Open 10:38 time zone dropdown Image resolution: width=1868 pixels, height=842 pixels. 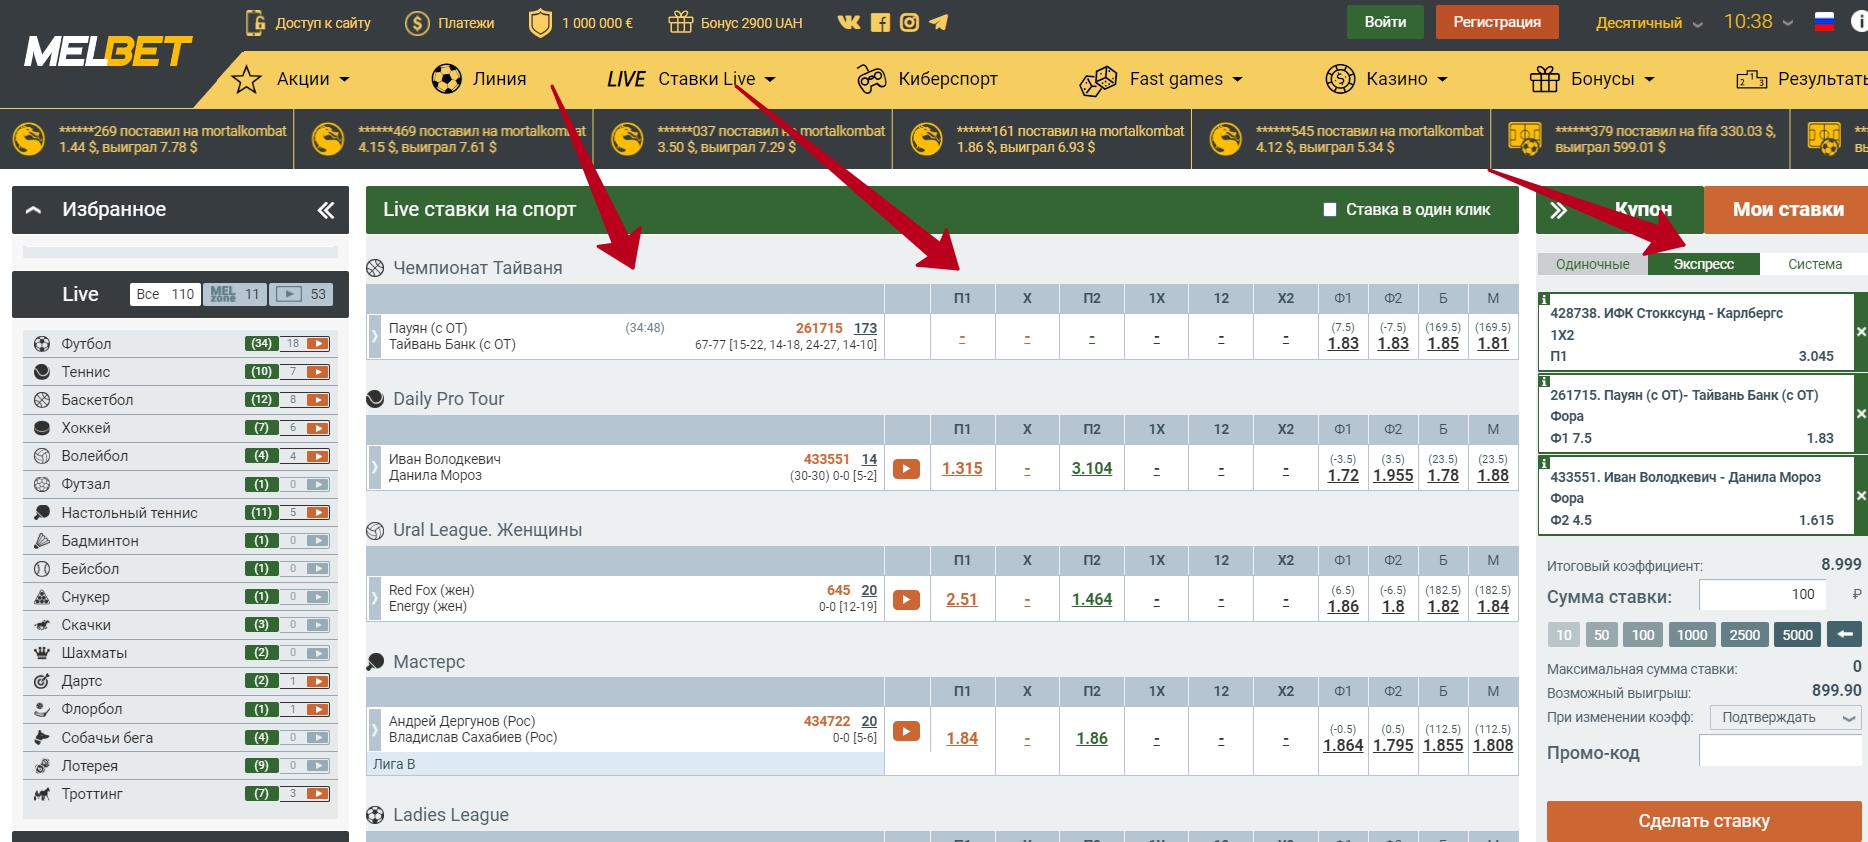[1759, 22]
